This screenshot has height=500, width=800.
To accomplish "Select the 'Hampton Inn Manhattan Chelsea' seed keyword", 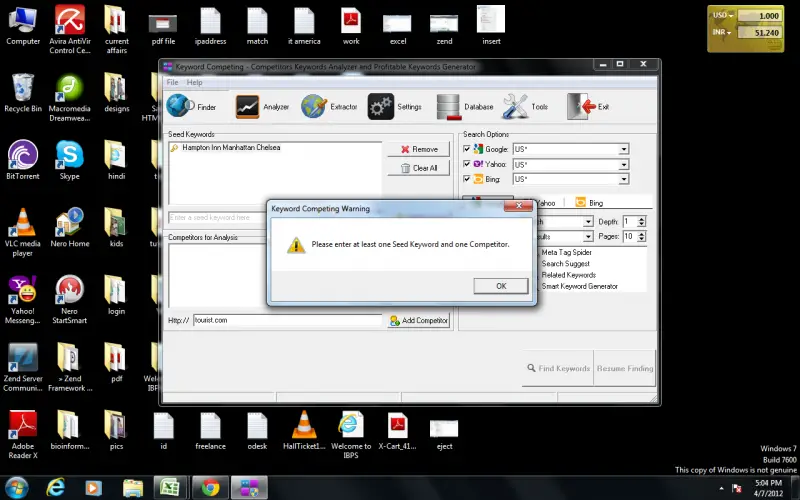I will [231, 147].
